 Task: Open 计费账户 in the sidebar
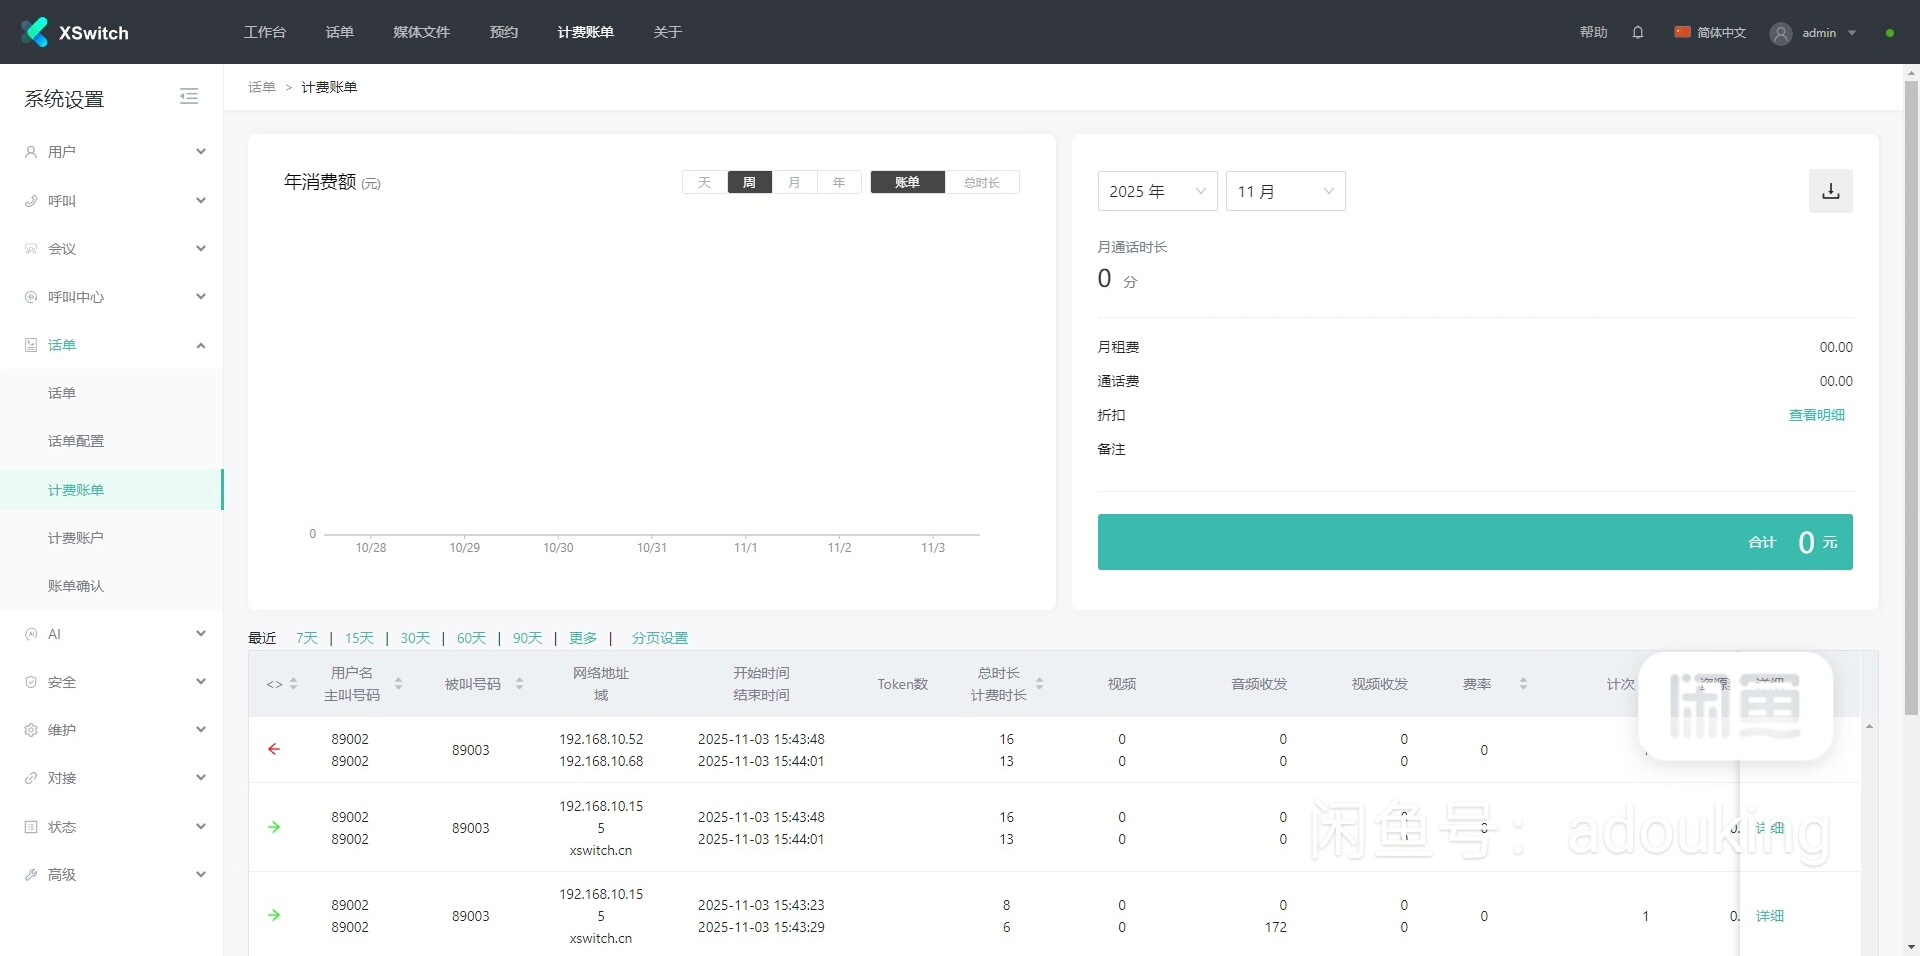76,538
